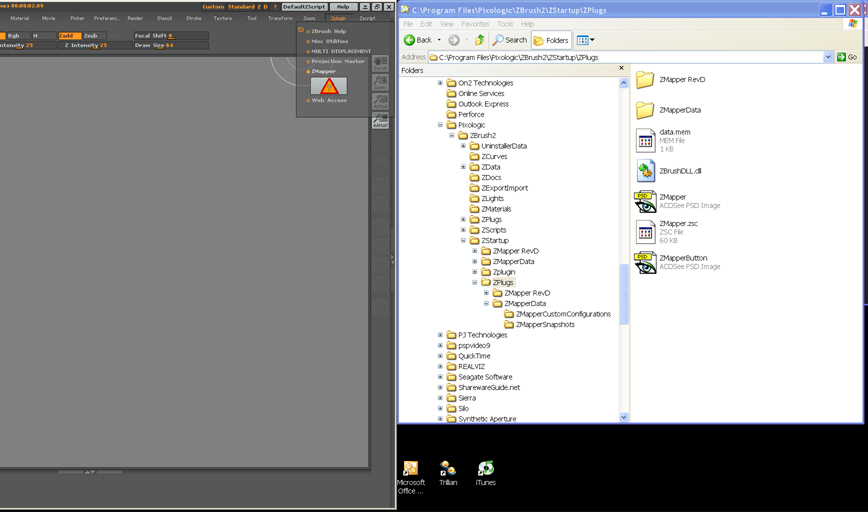Open the Back button history dropdown
The height and width of the screenshot is (512, 868).
(439, 40)
